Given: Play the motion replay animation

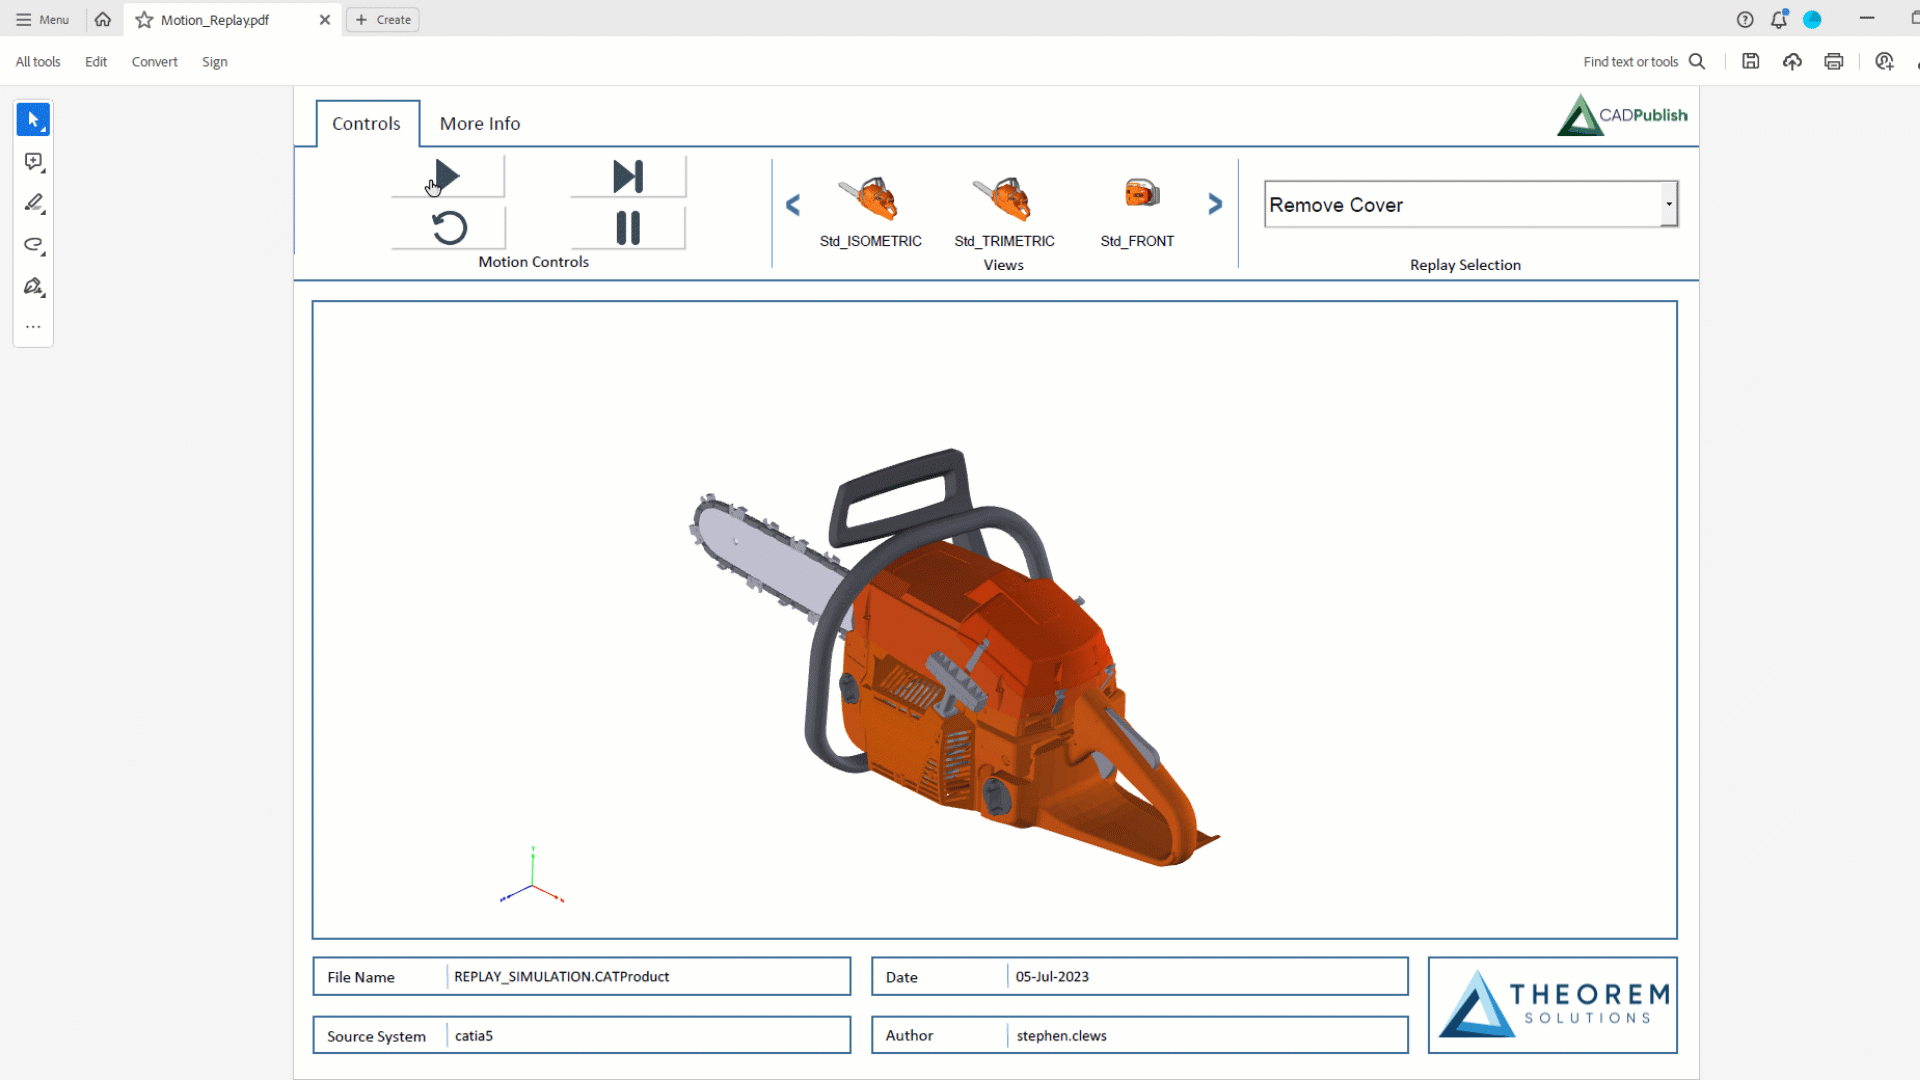Looking at the screenshot, I should point(447,175).
